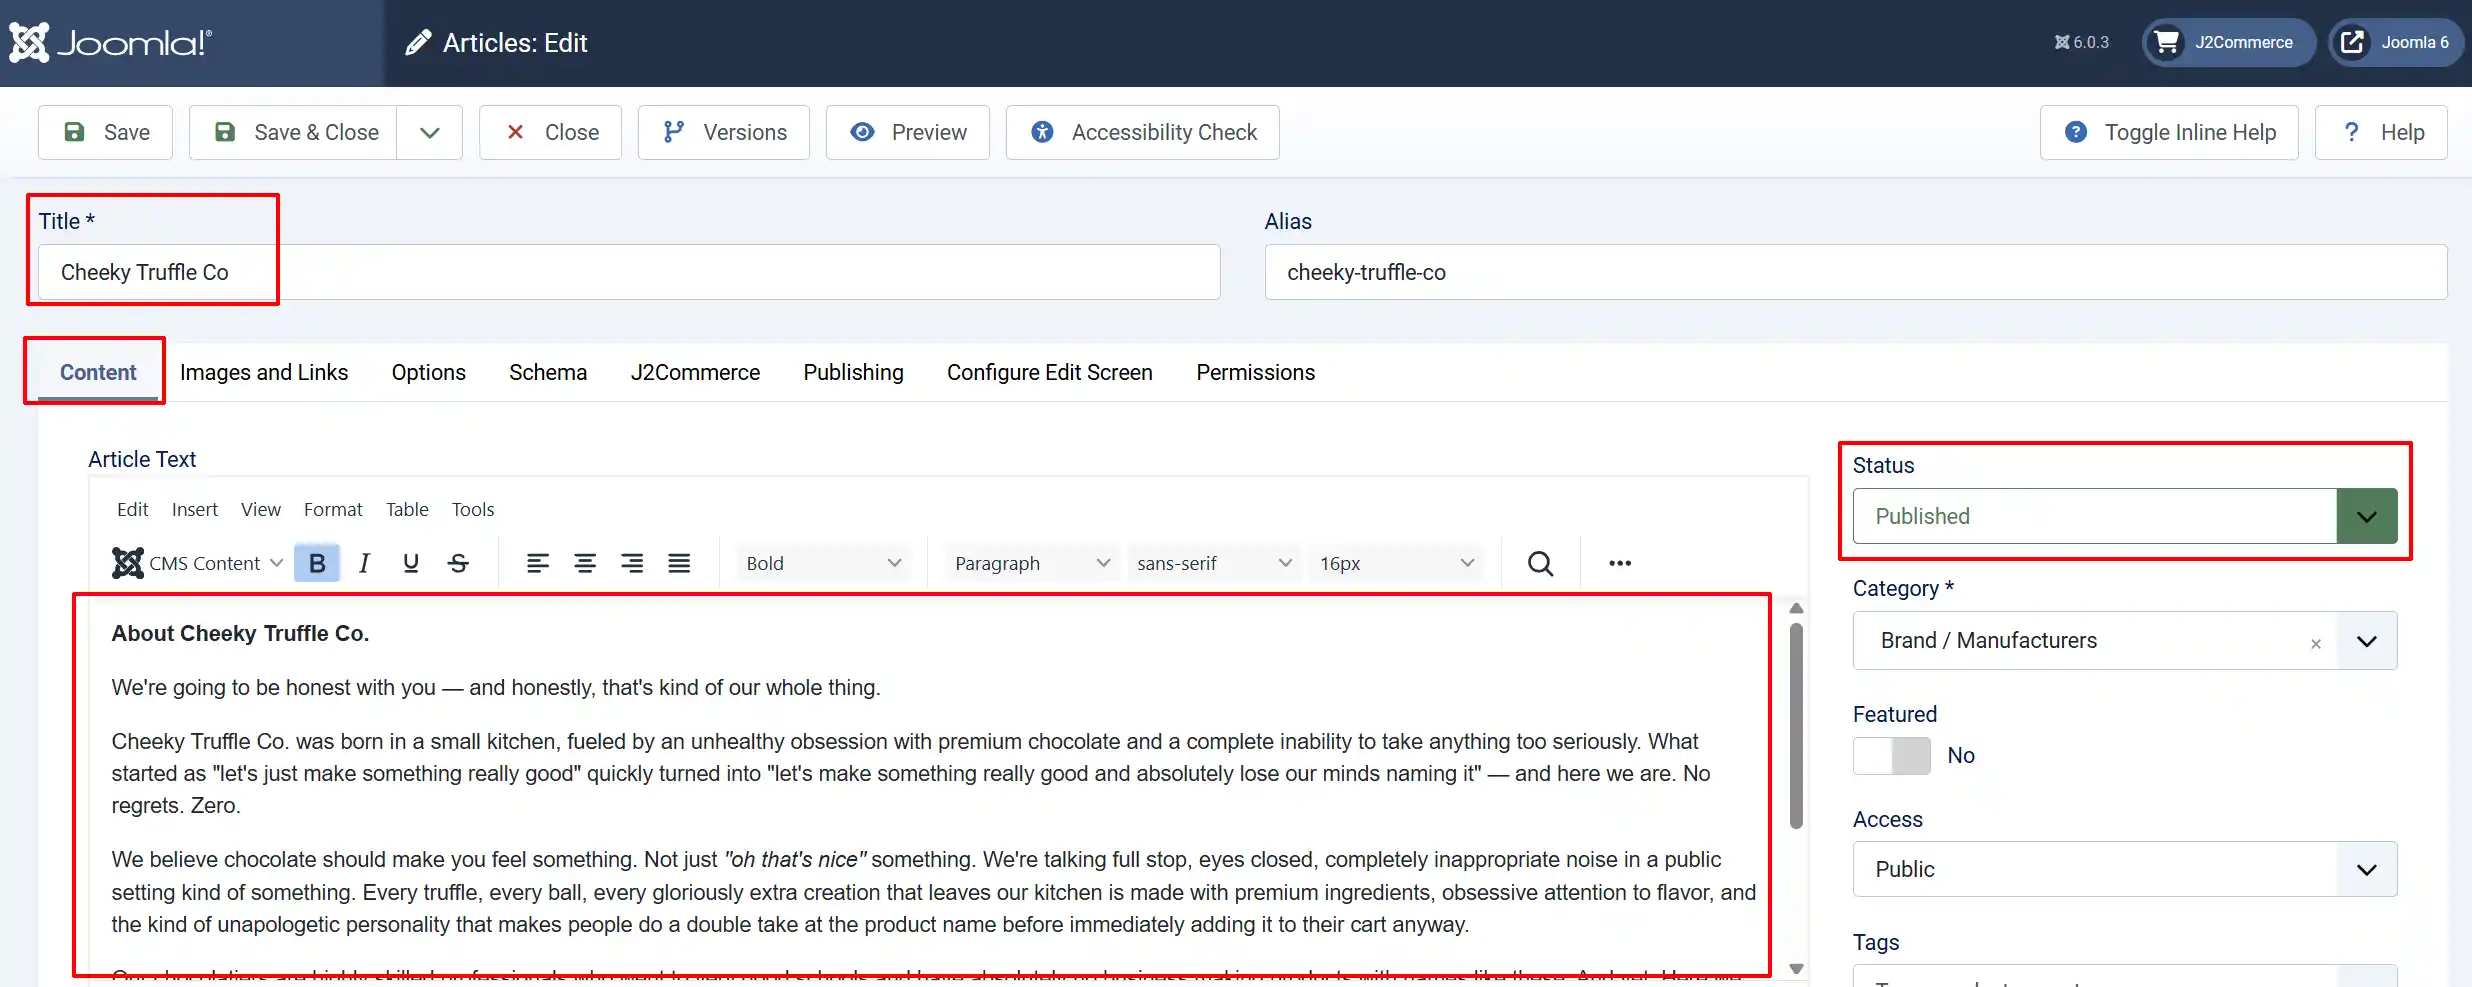Open the editor Edit menu

[x=132, y=509]
